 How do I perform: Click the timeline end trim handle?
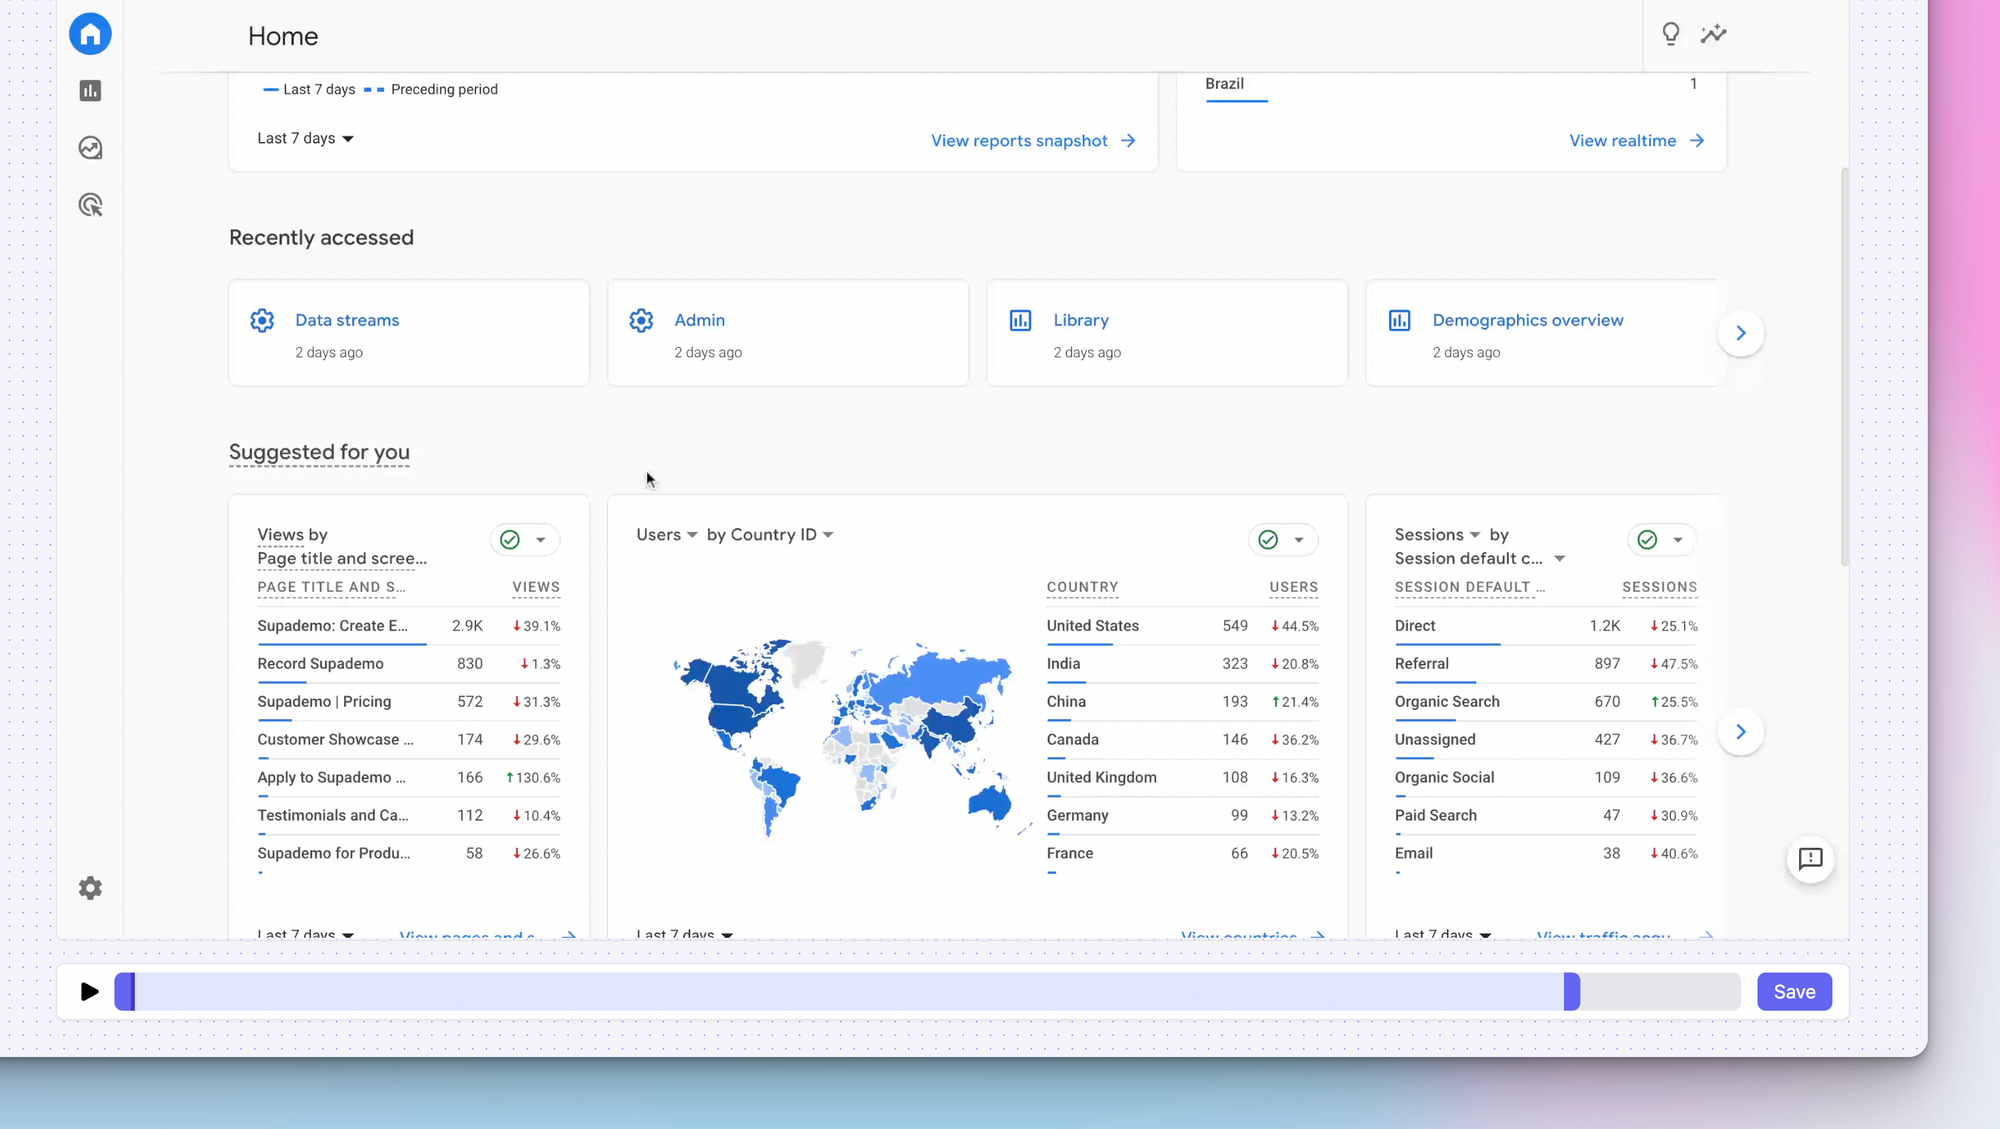point(1572,992)
